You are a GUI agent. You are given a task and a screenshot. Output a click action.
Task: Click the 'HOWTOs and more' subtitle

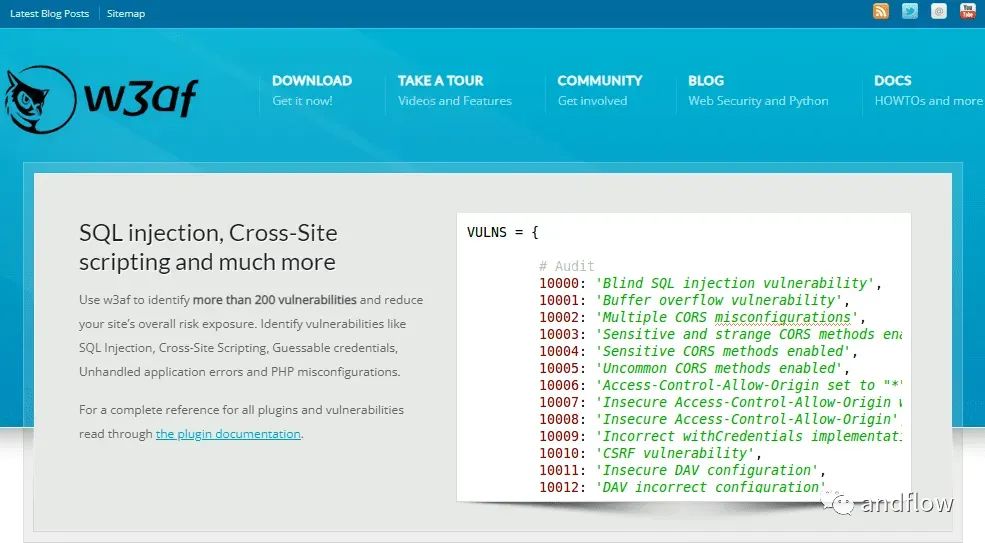point(928,101)
